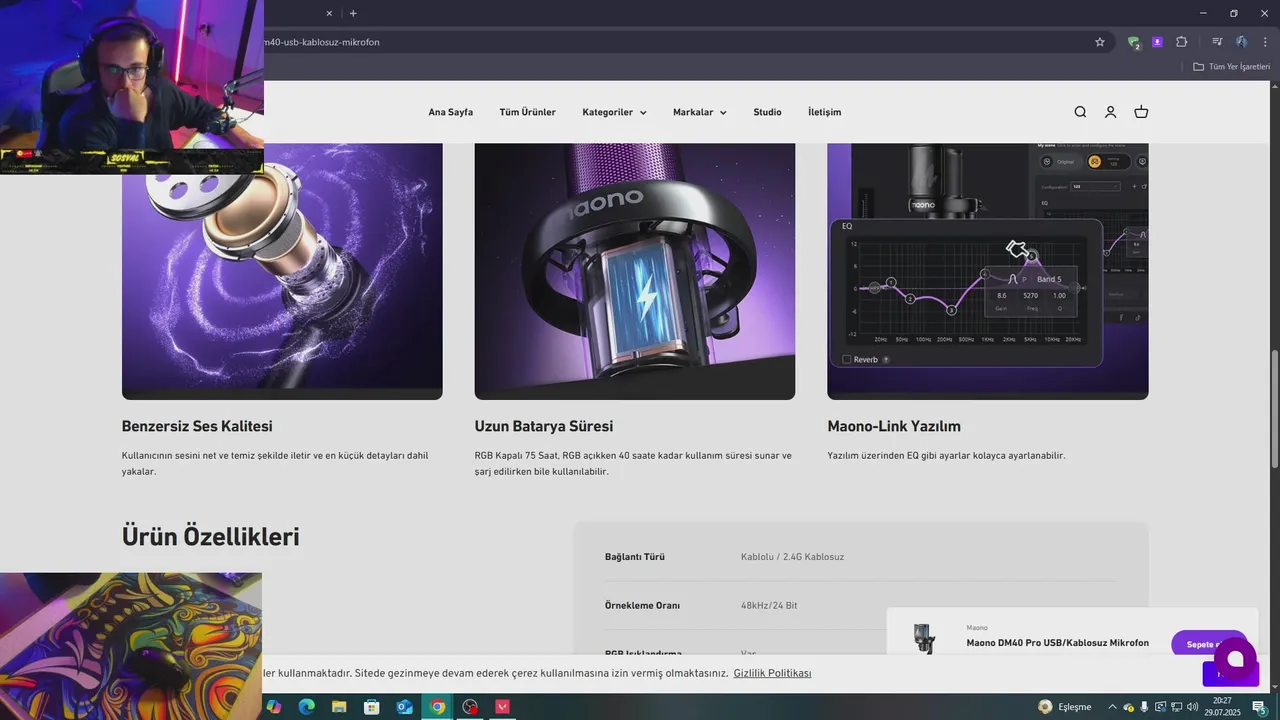
Task: Click the capsule sound quality image
Action: tap(282, 271)
